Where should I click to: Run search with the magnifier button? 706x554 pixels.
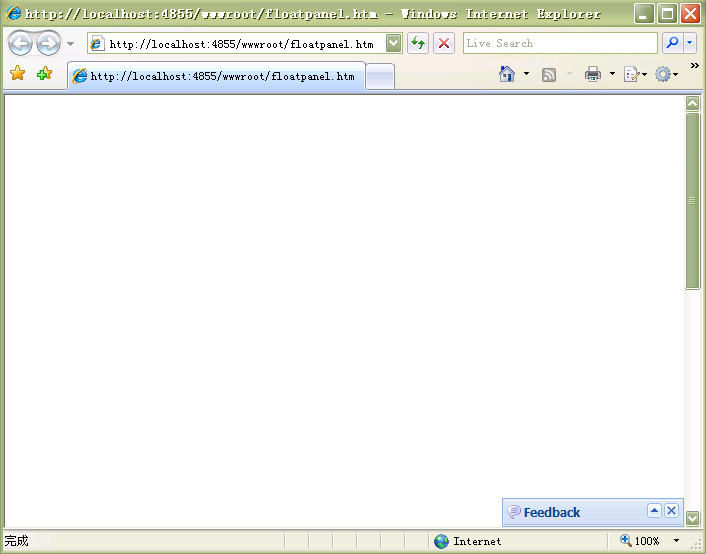click(673, 43)
